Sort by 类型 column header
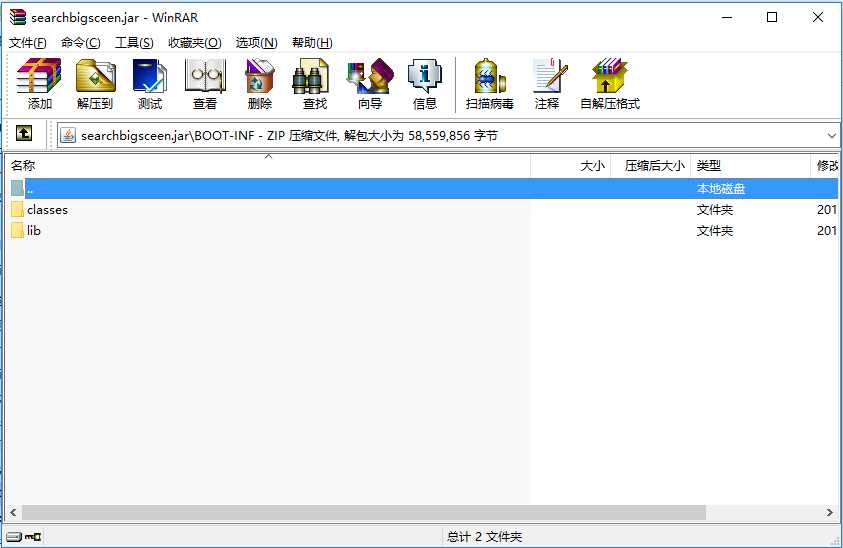Image resolution: width=843 pixels, height=548 pixels. [751, 166]
